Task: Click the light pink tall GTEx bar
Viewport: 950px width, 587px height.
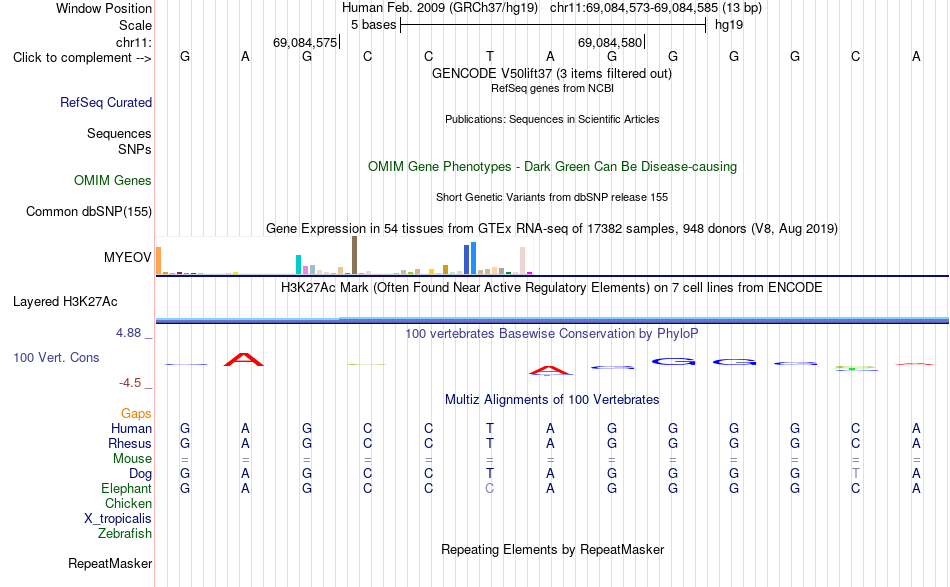Action: pyautogui.click(x=522, y=260)
